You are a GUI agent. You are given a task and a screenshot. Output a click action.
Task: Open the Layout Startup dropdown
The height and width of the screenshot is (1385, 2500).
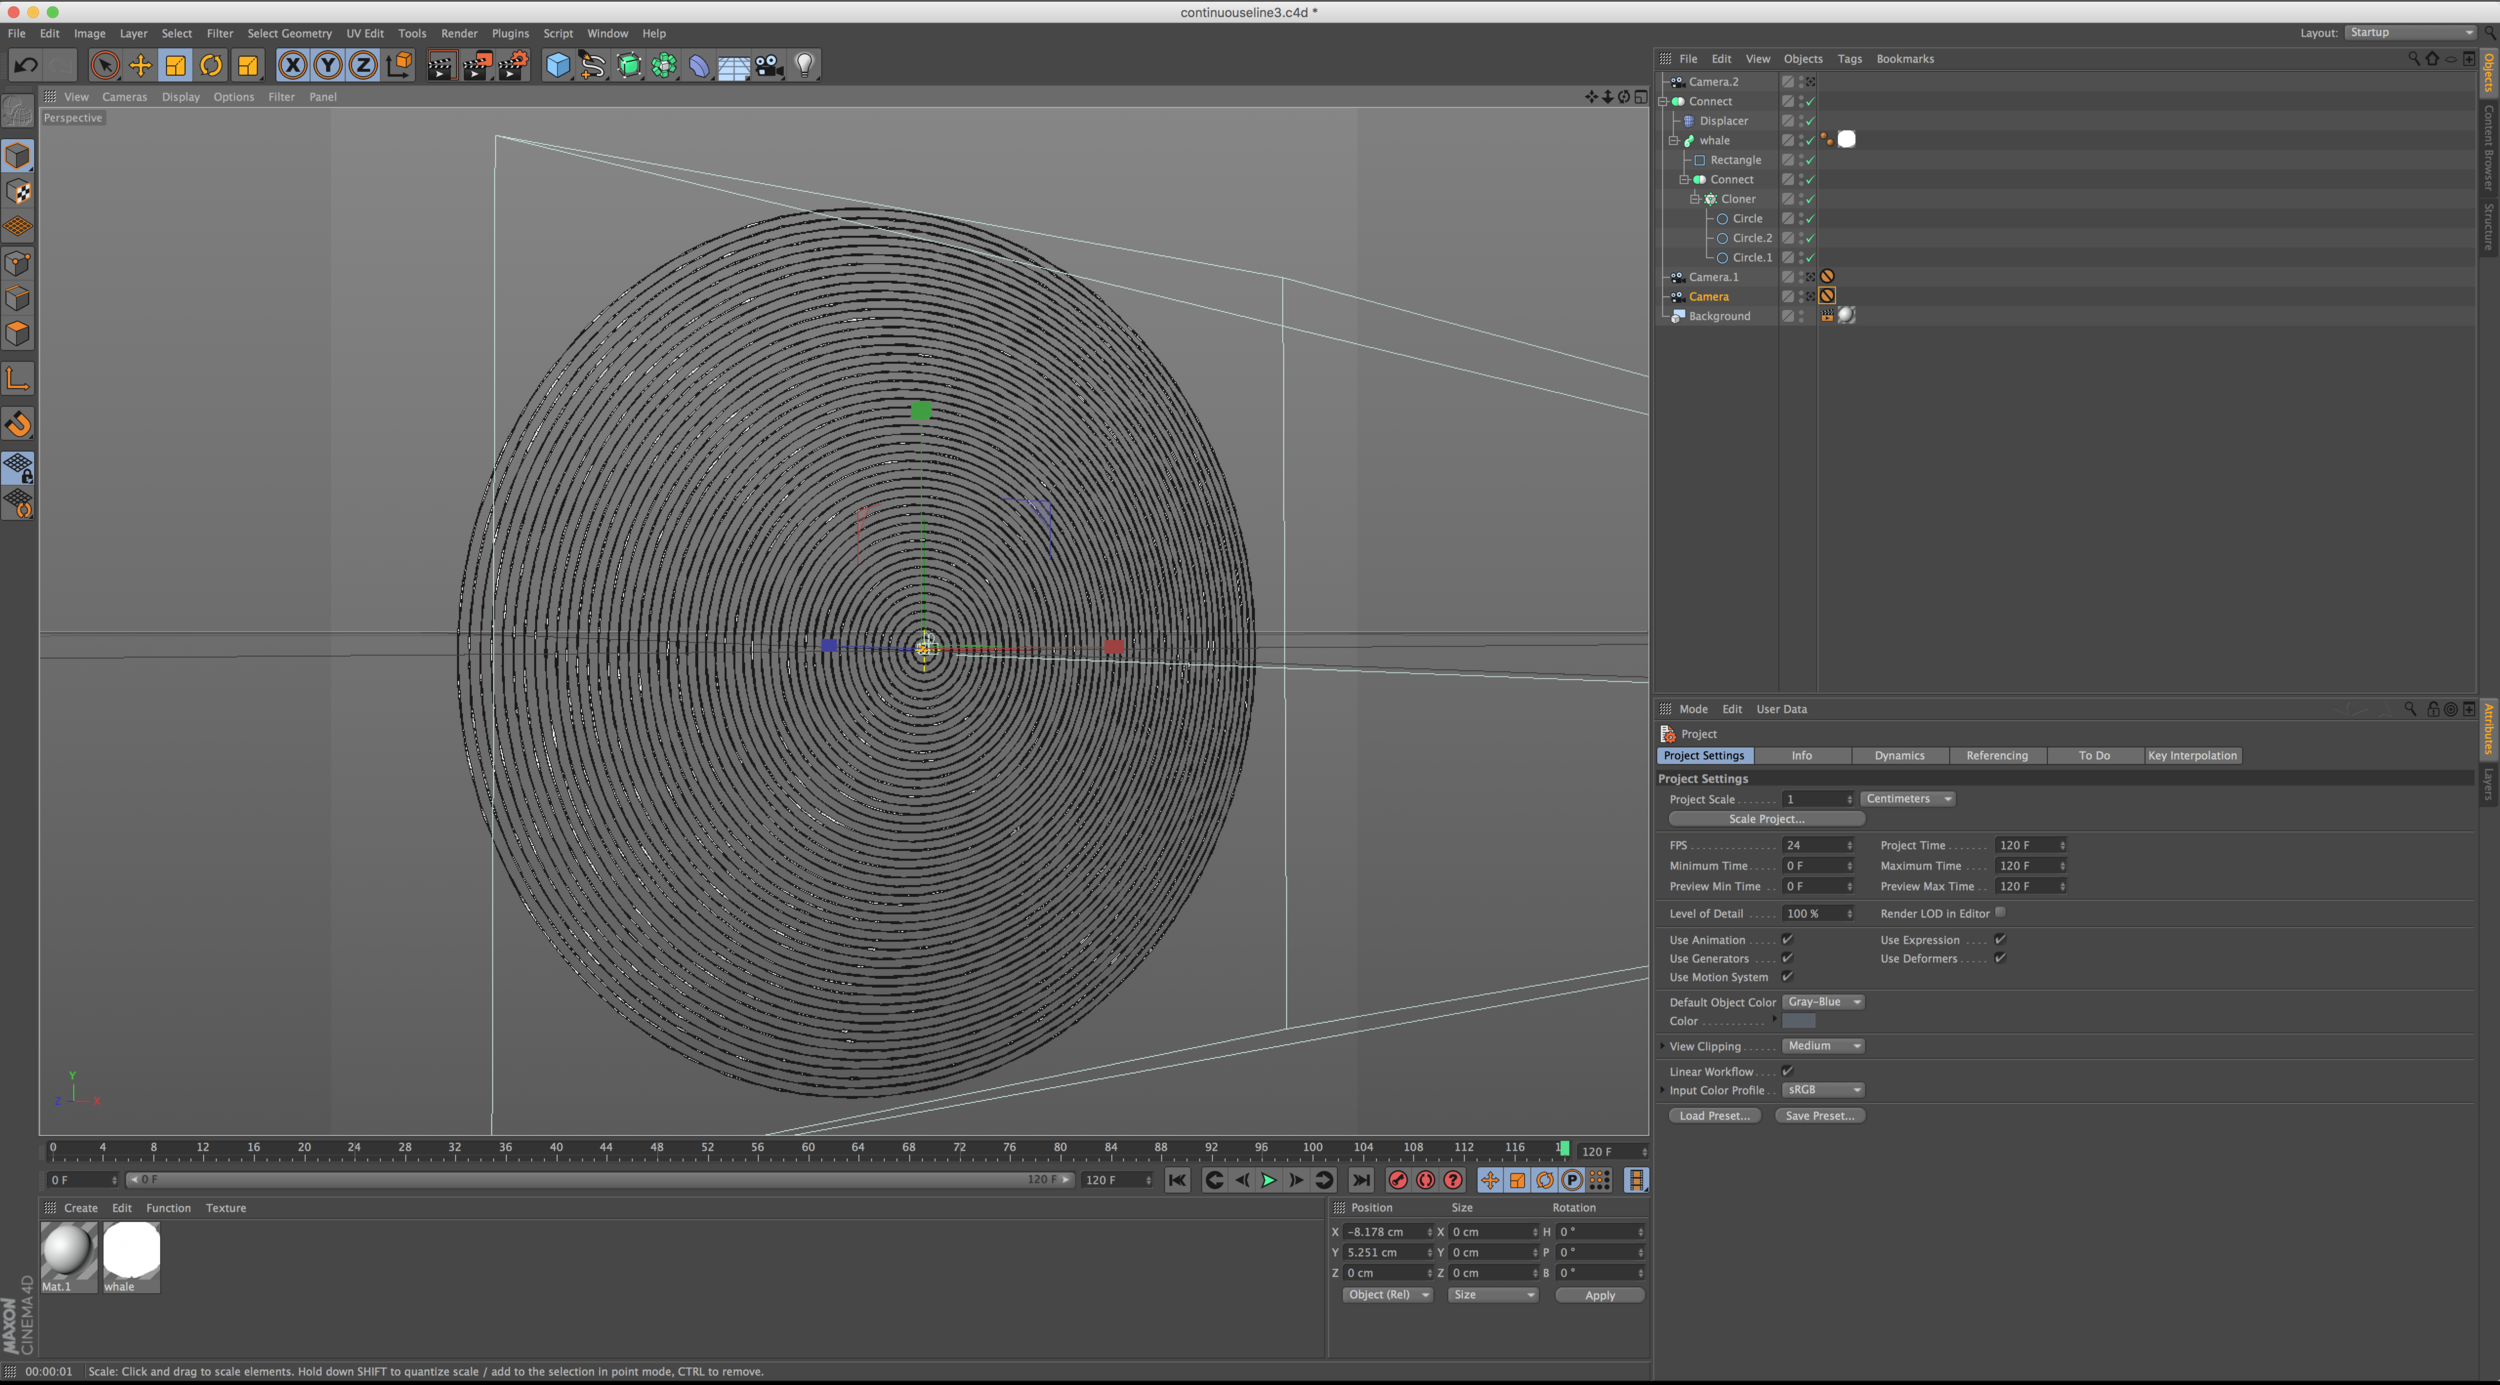pos(2410,32)
